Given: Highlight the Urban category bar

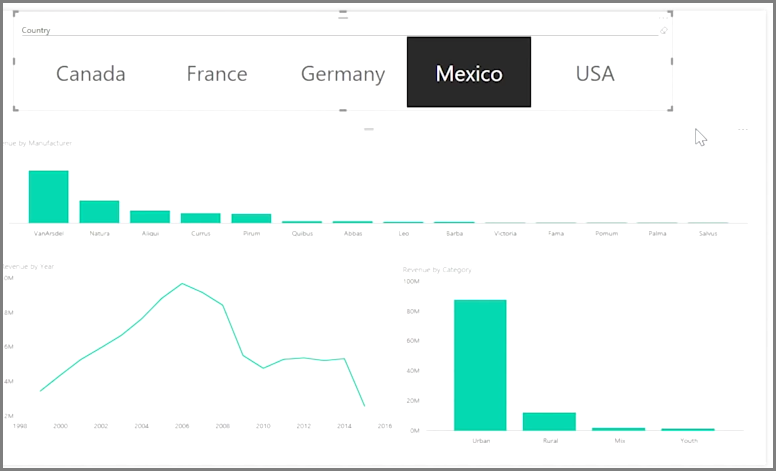Looking at the screenshot, I should (x=480, y=365).
